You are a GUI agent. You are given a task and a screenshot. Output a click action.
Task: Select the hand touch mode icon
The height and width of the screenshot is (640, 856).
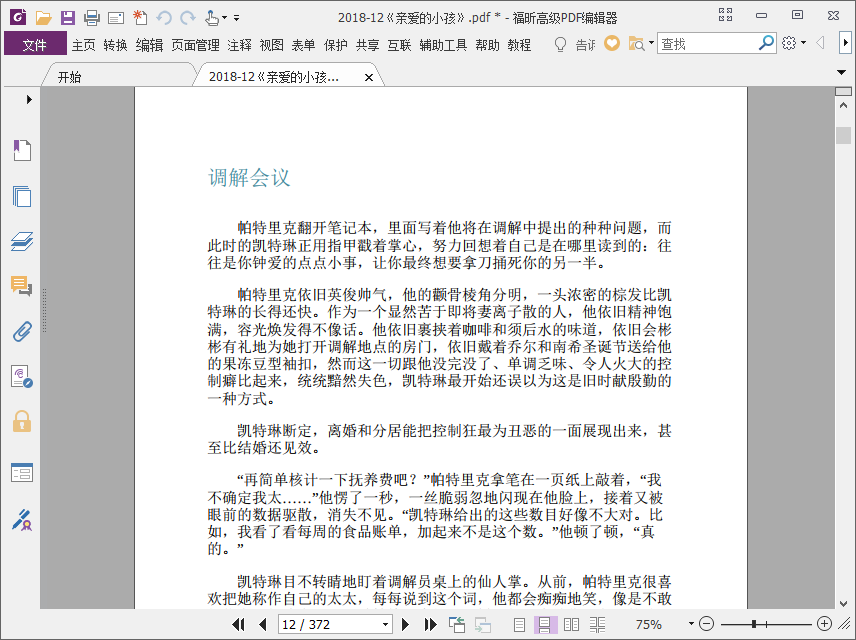[x=212, y=18]
